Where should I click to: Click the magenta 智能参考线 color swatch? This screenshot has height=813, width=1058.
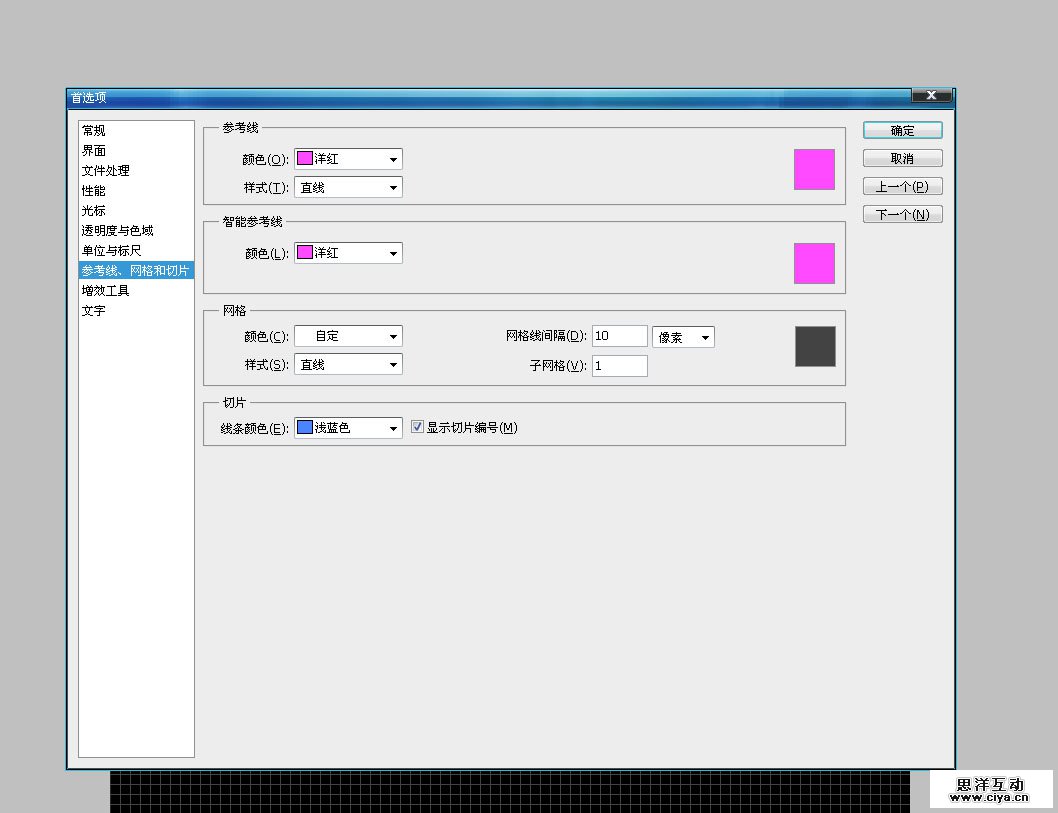[x=814, y=263]
